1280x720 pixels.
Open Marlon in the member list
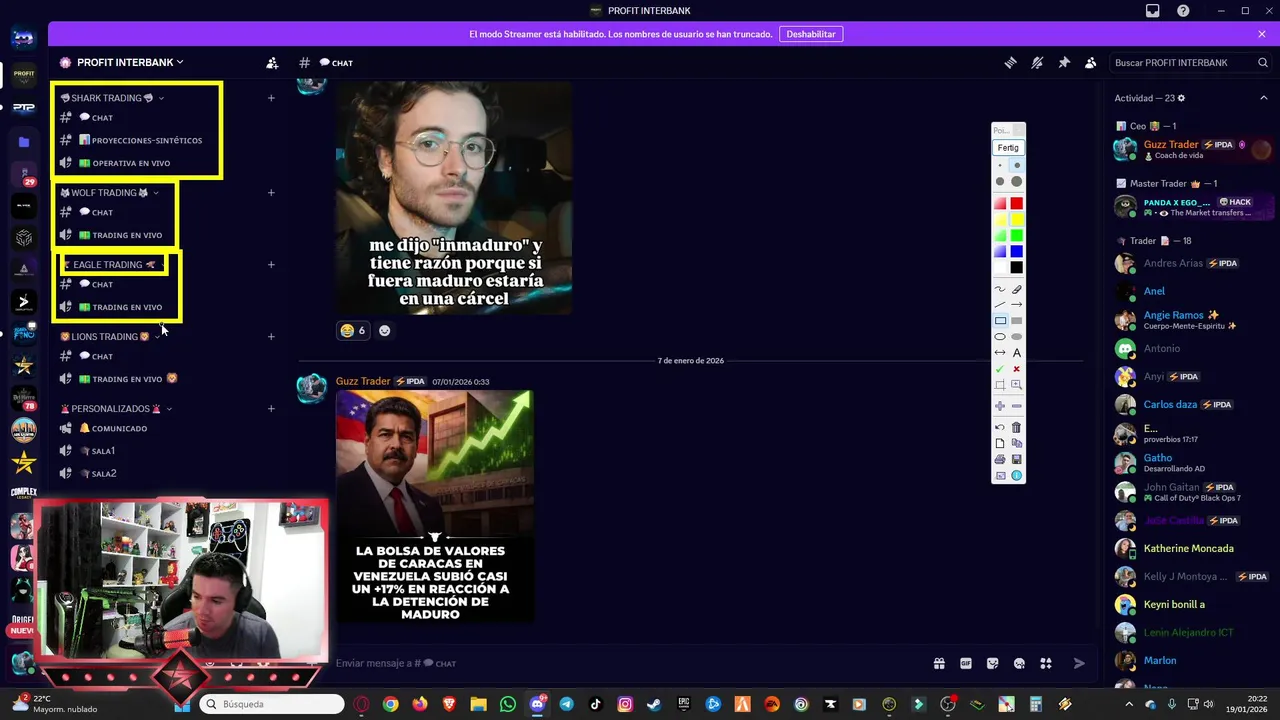pyautogui.click(x=1160, y=660)
